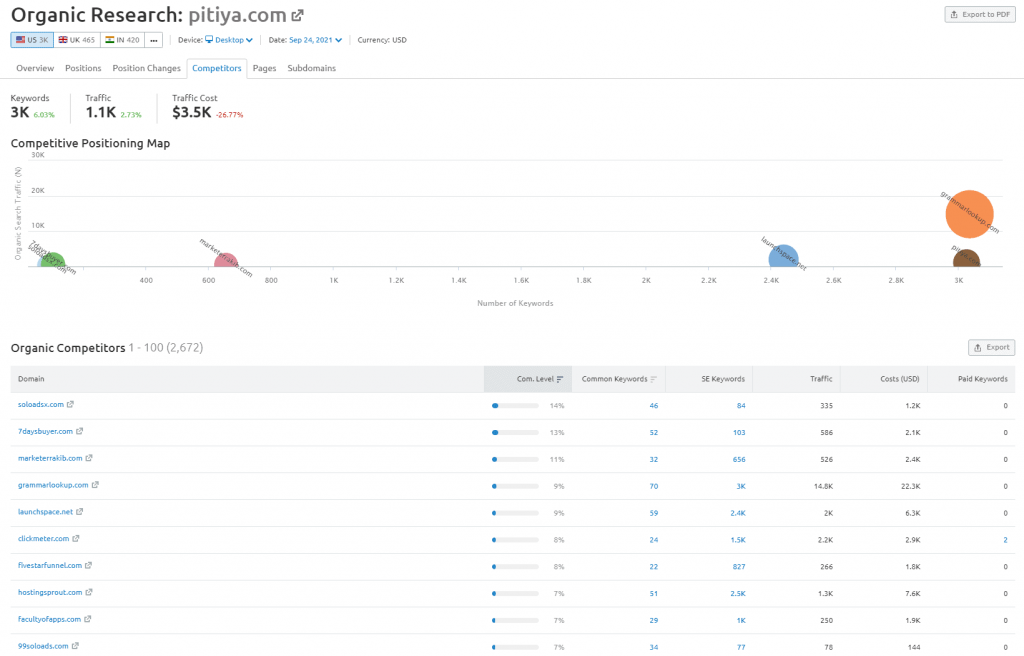The width and height of the screenshot is (1024, 656).
Task: Switch to the Positions tab
Action: 83,68
